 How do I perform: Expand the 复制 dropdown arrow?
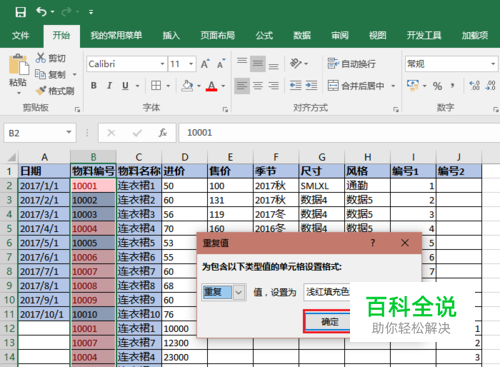pyautogui.click(x=75, y=74)
